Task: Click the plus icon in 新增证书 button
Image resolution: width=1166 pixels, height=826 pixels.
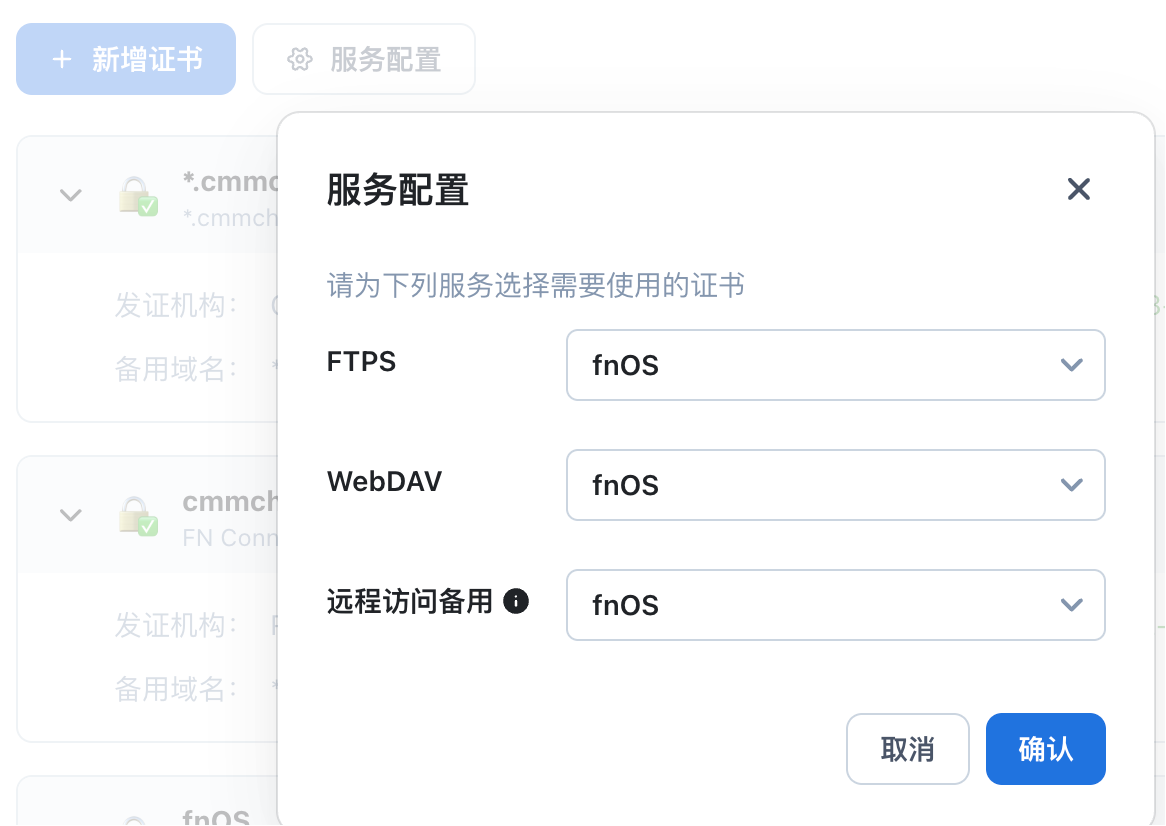Action: [62, 60]
